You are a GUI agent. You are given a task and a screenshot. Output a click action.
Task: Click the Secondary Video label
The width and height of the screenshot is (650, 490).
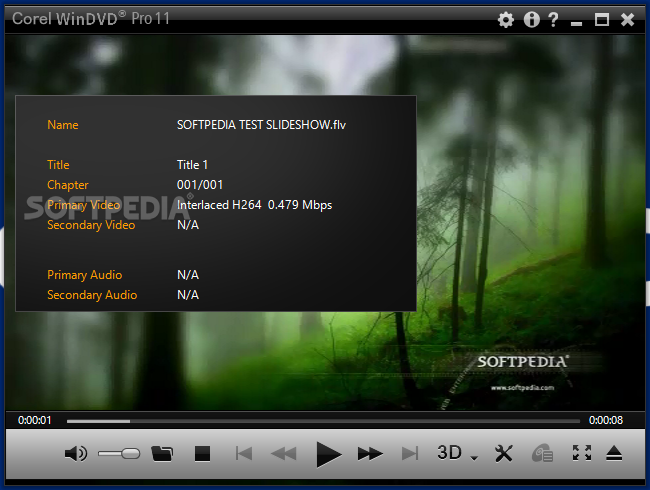pos(91,225)
